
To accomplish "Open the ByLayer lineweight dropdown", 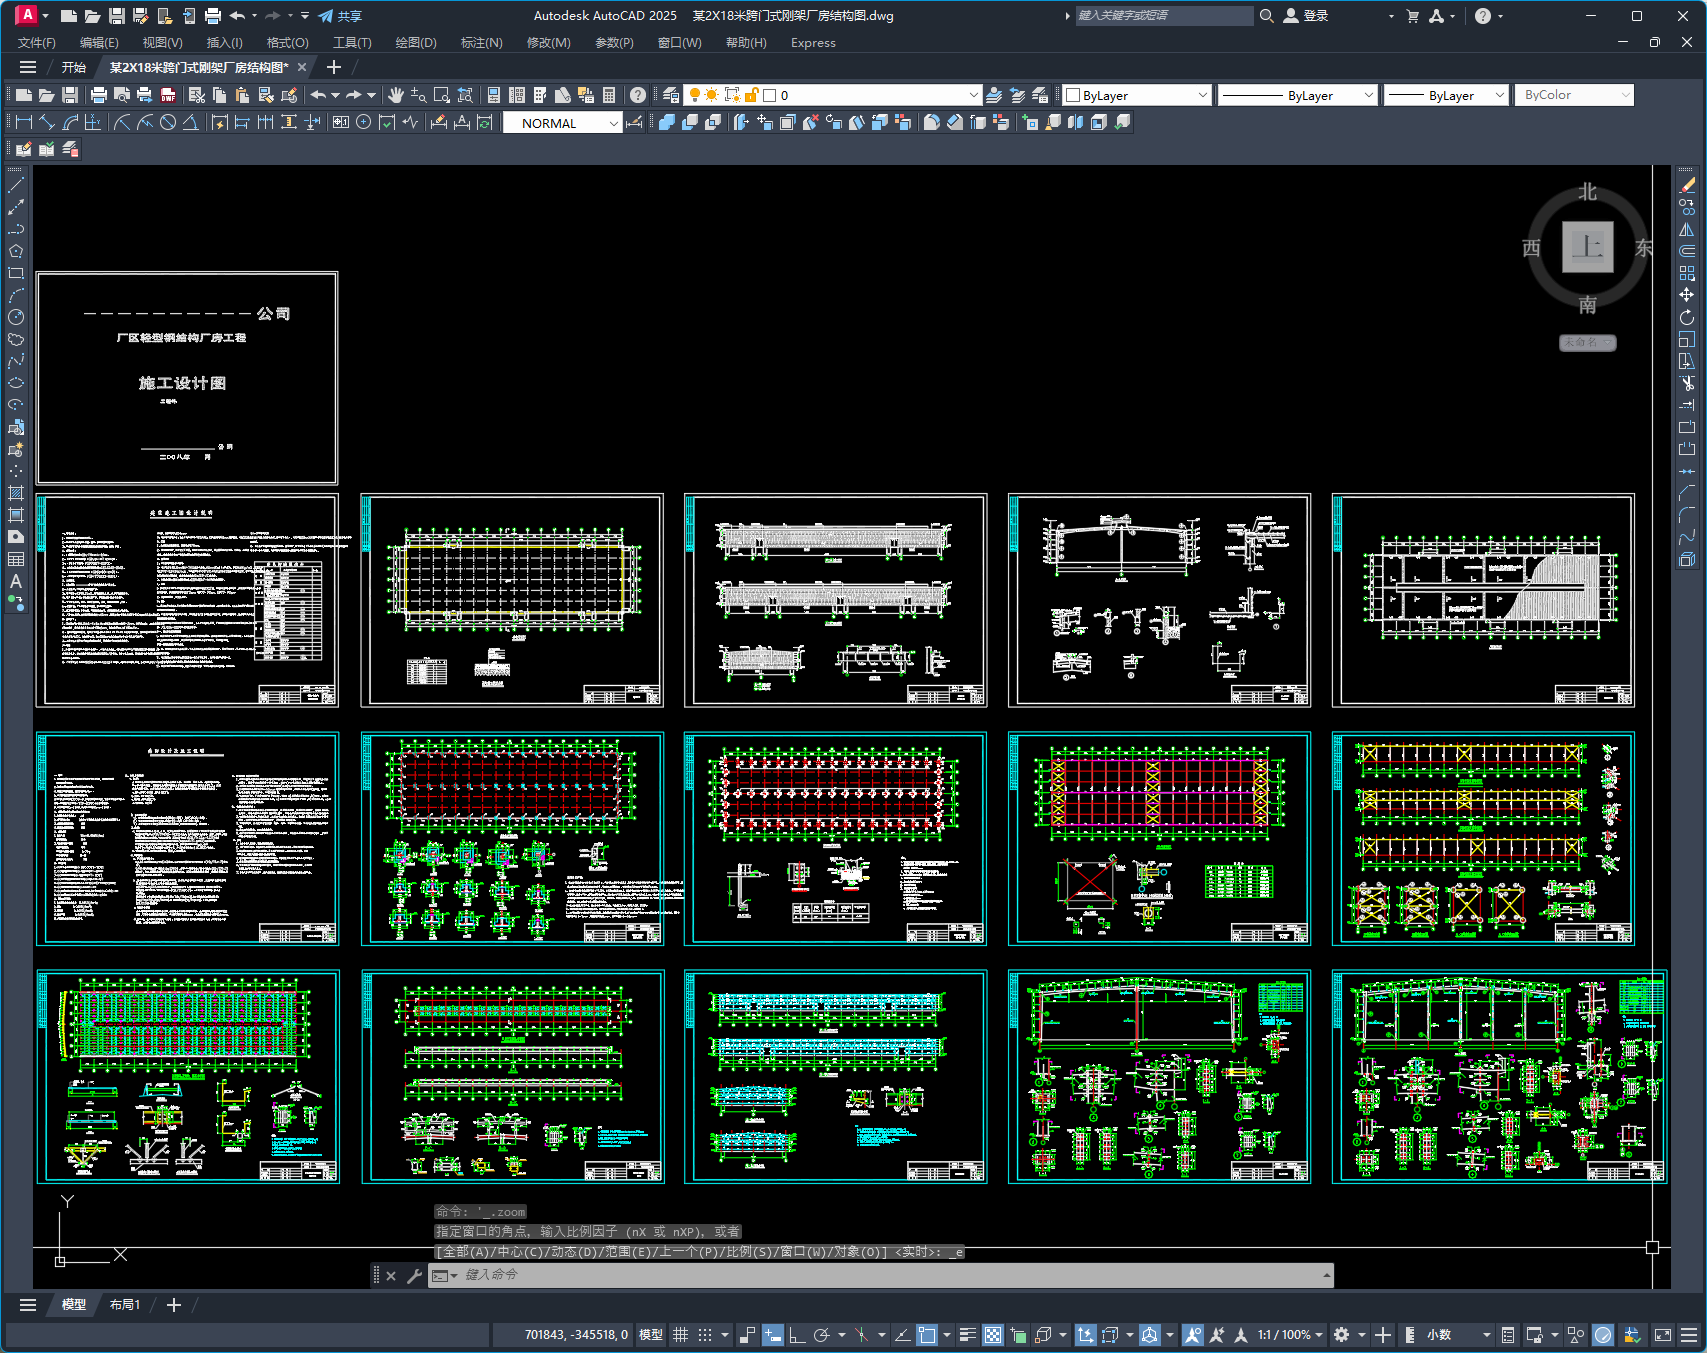I will coord(1446,95).
